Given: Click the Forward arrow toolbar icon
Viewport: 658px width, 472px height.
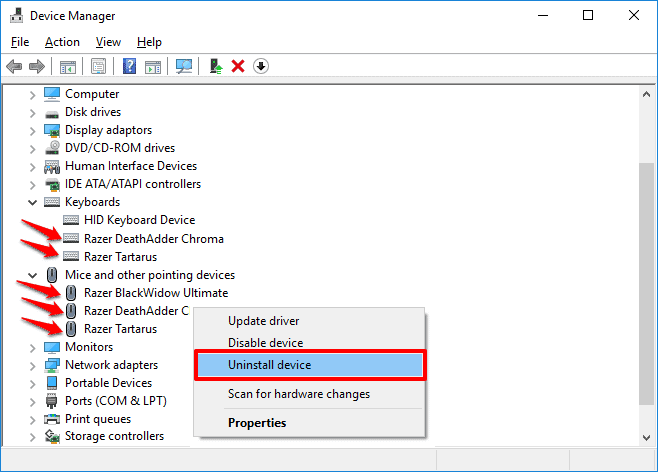Looking at the screenshot, I should pyautogui.click(x=37, y=66).
